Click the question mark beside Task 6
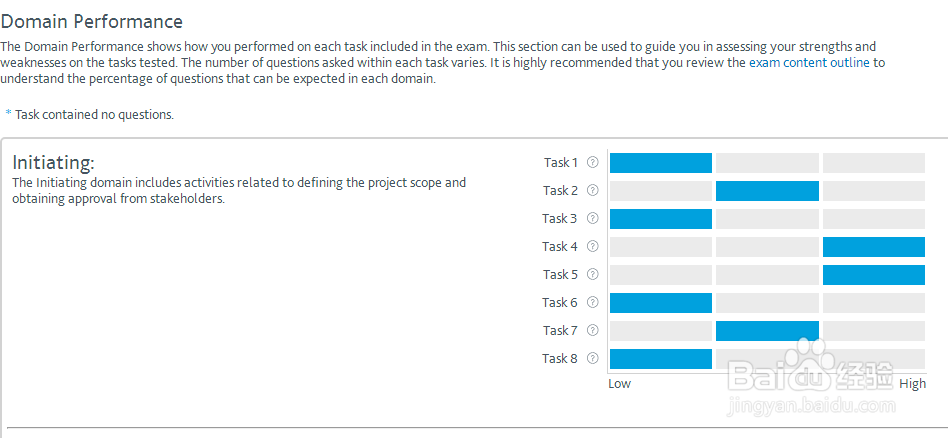Image resolution: width=948 pixels, height=438 pixels. 592,303
